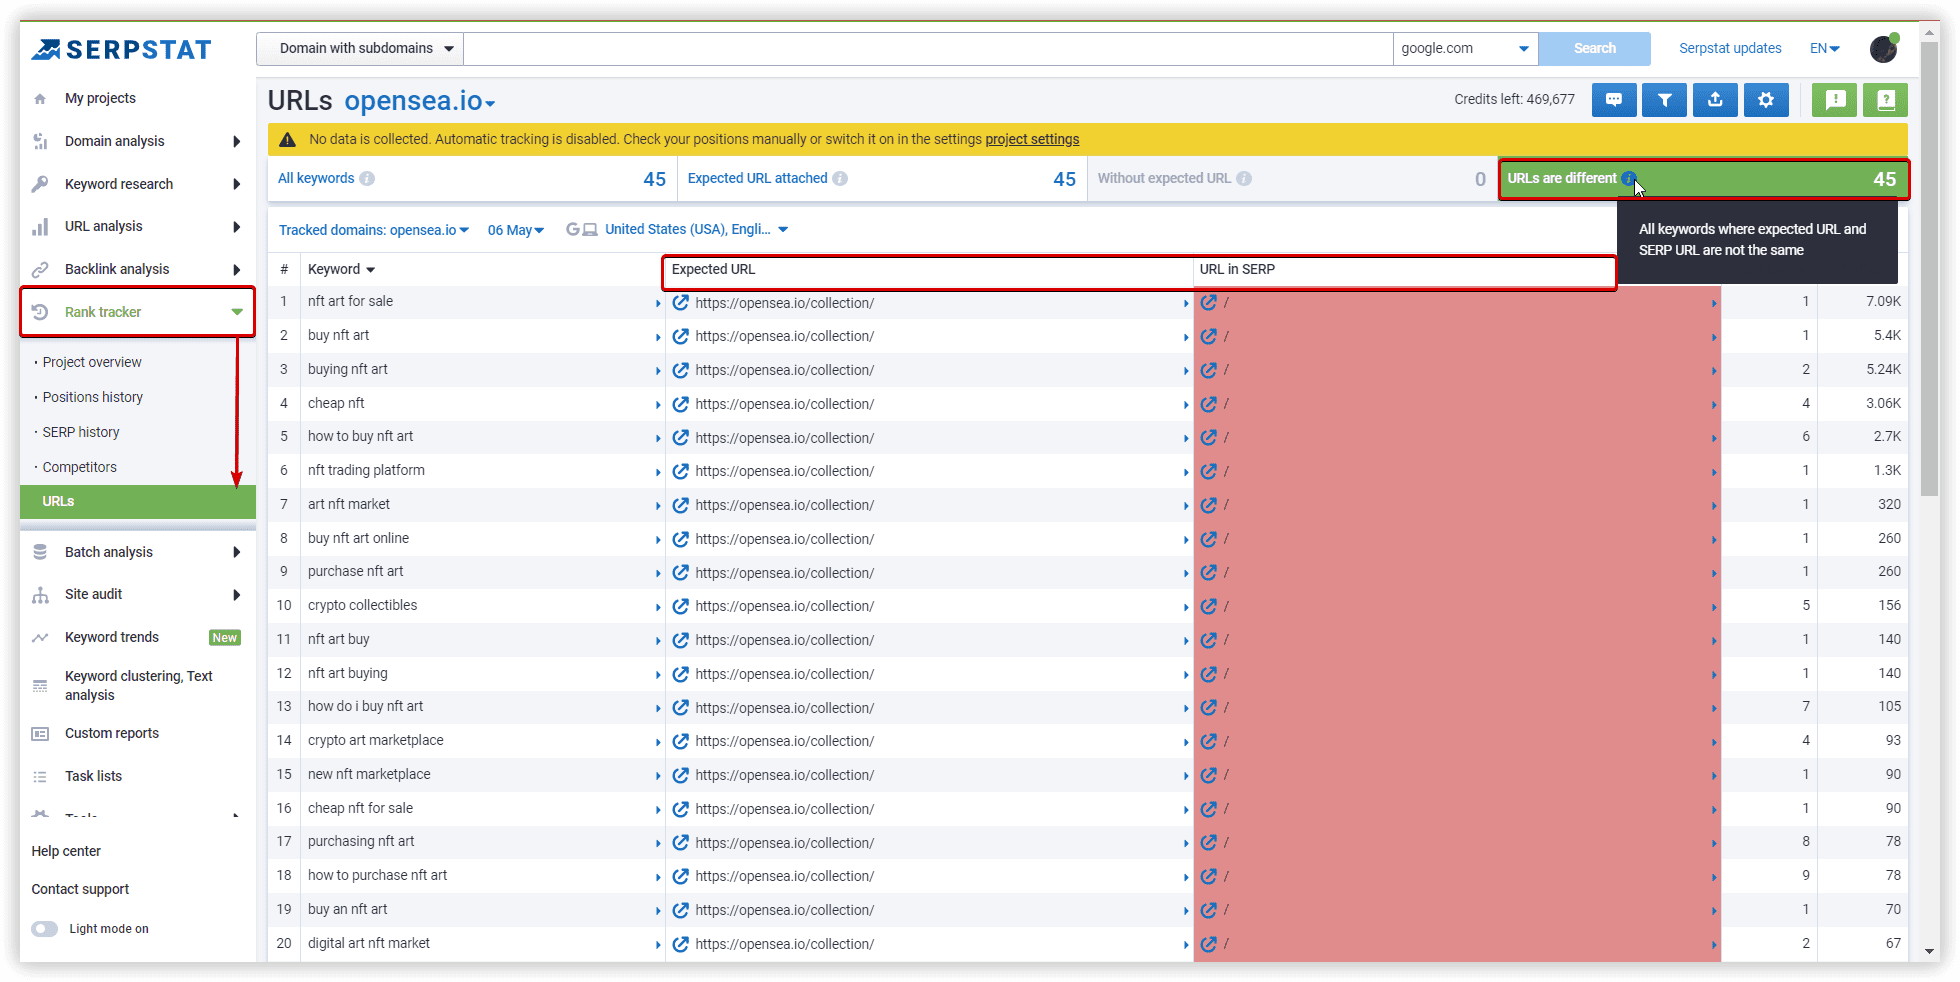Click the keyword nft trading platform
1960x982 pixels.
(x=366, y=470)
